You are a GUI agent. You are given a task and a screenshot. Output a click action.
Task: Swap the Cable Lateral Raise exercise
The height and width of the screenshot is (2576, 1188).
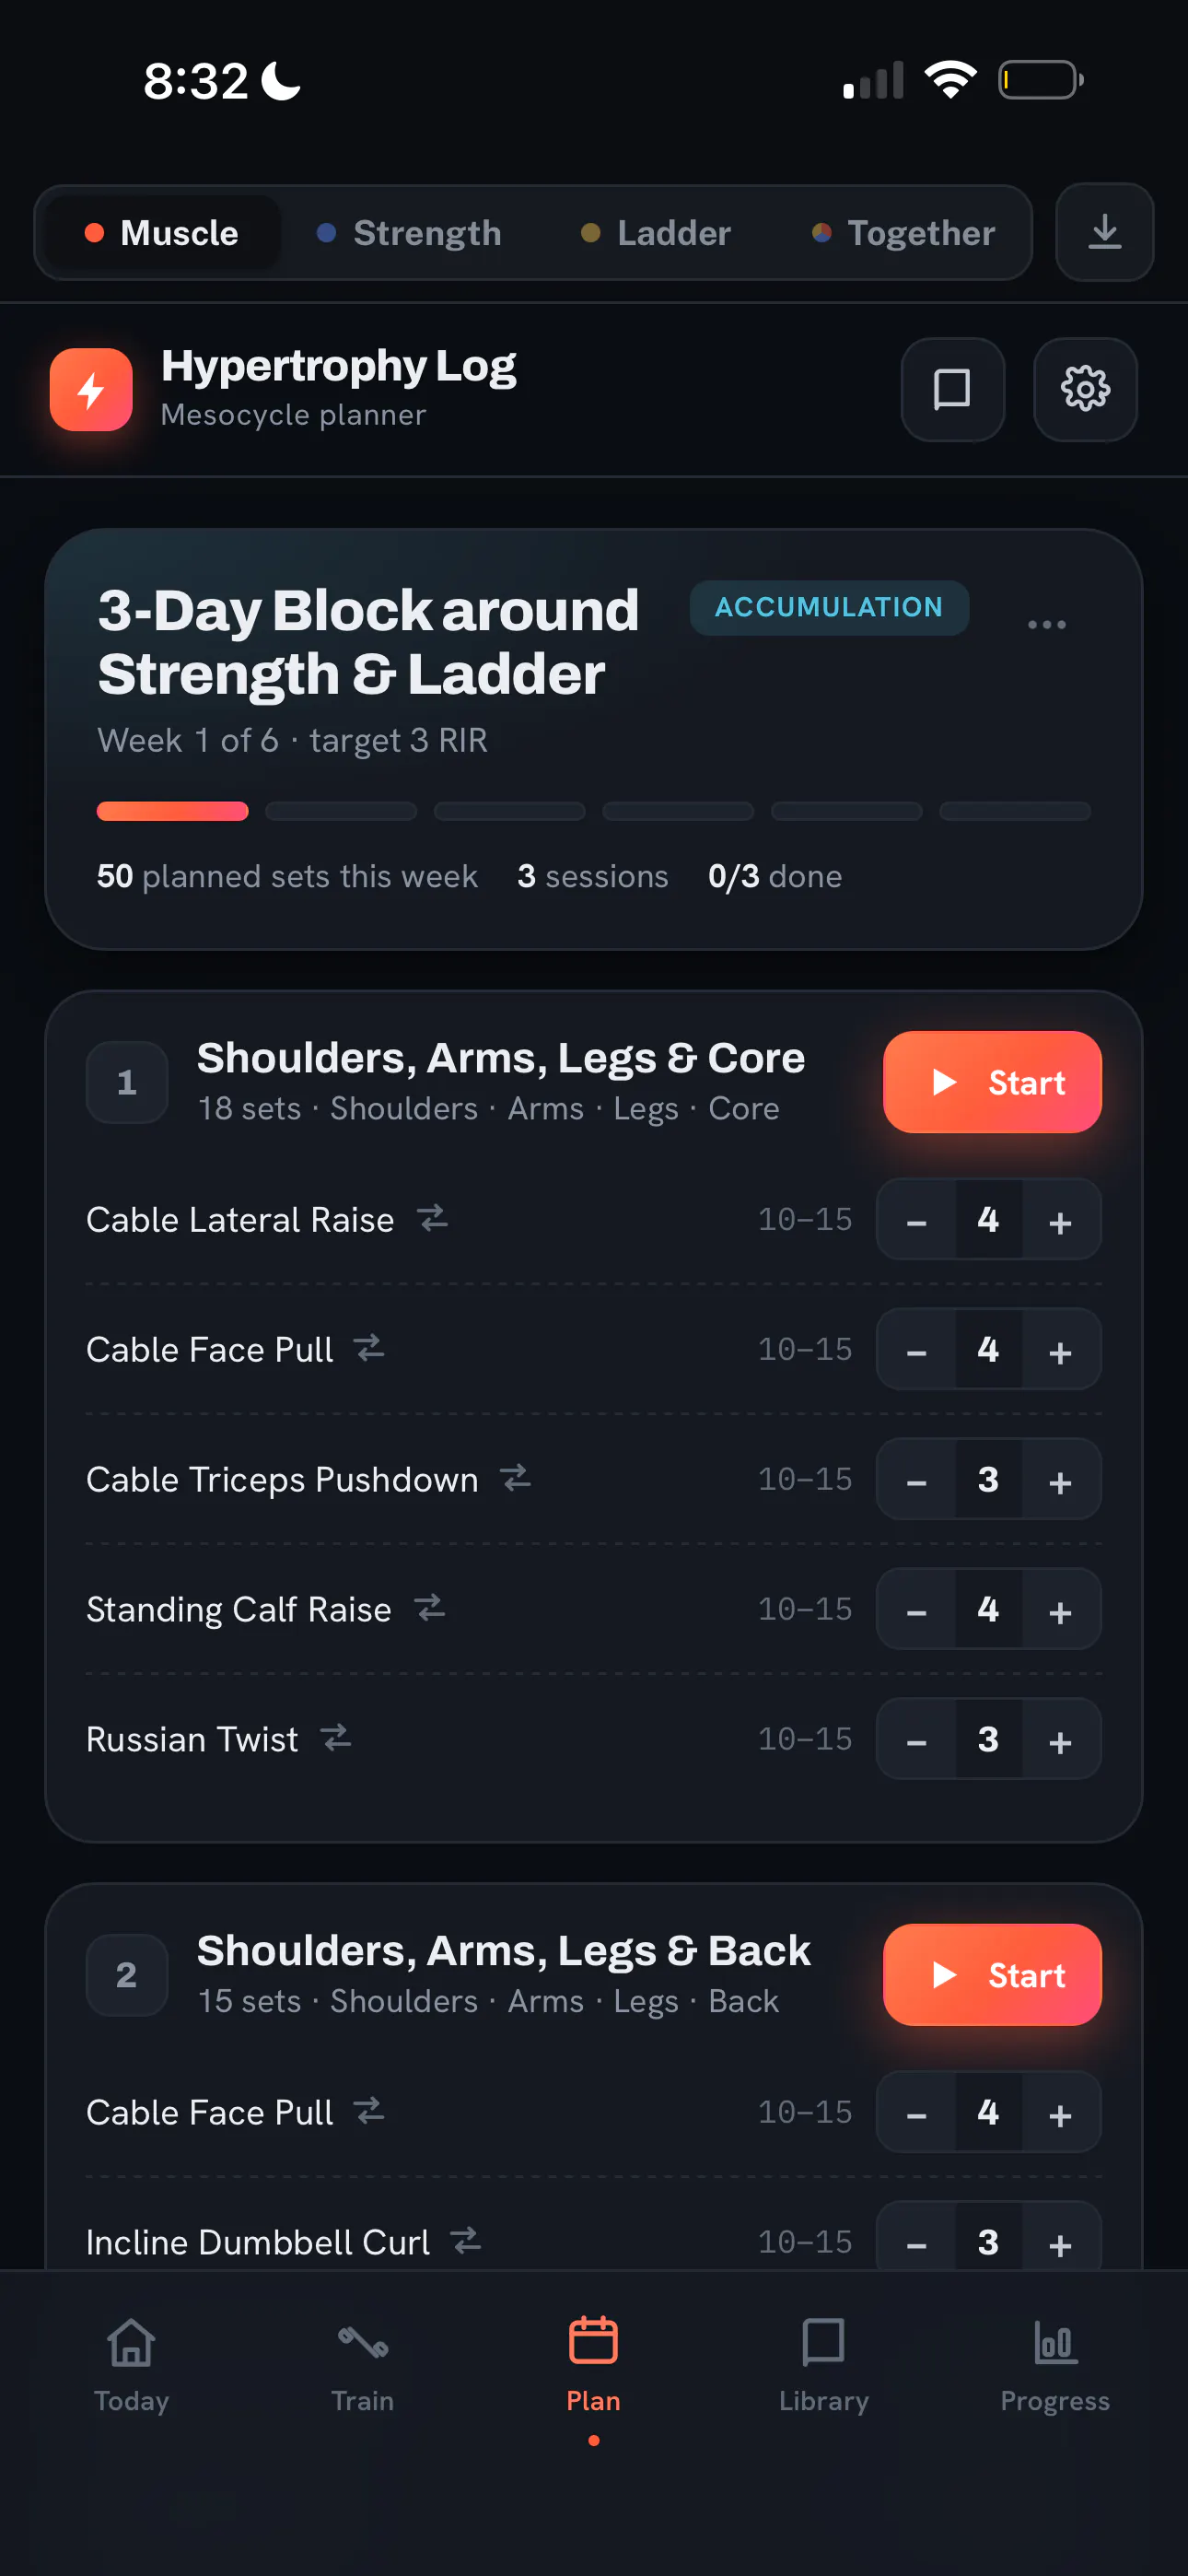click(432, 1218)
